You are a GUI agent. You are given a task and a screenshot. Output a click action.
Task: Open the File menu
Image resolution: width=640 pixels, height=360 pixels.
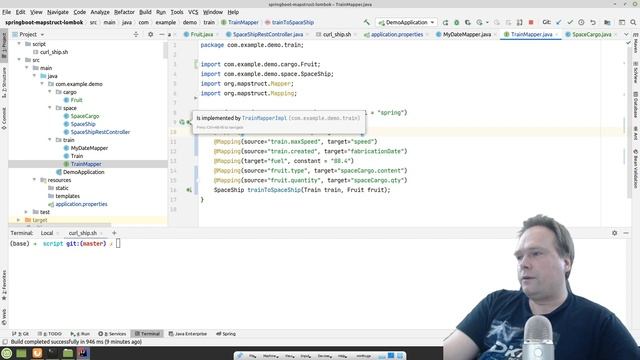coord(7,12)
